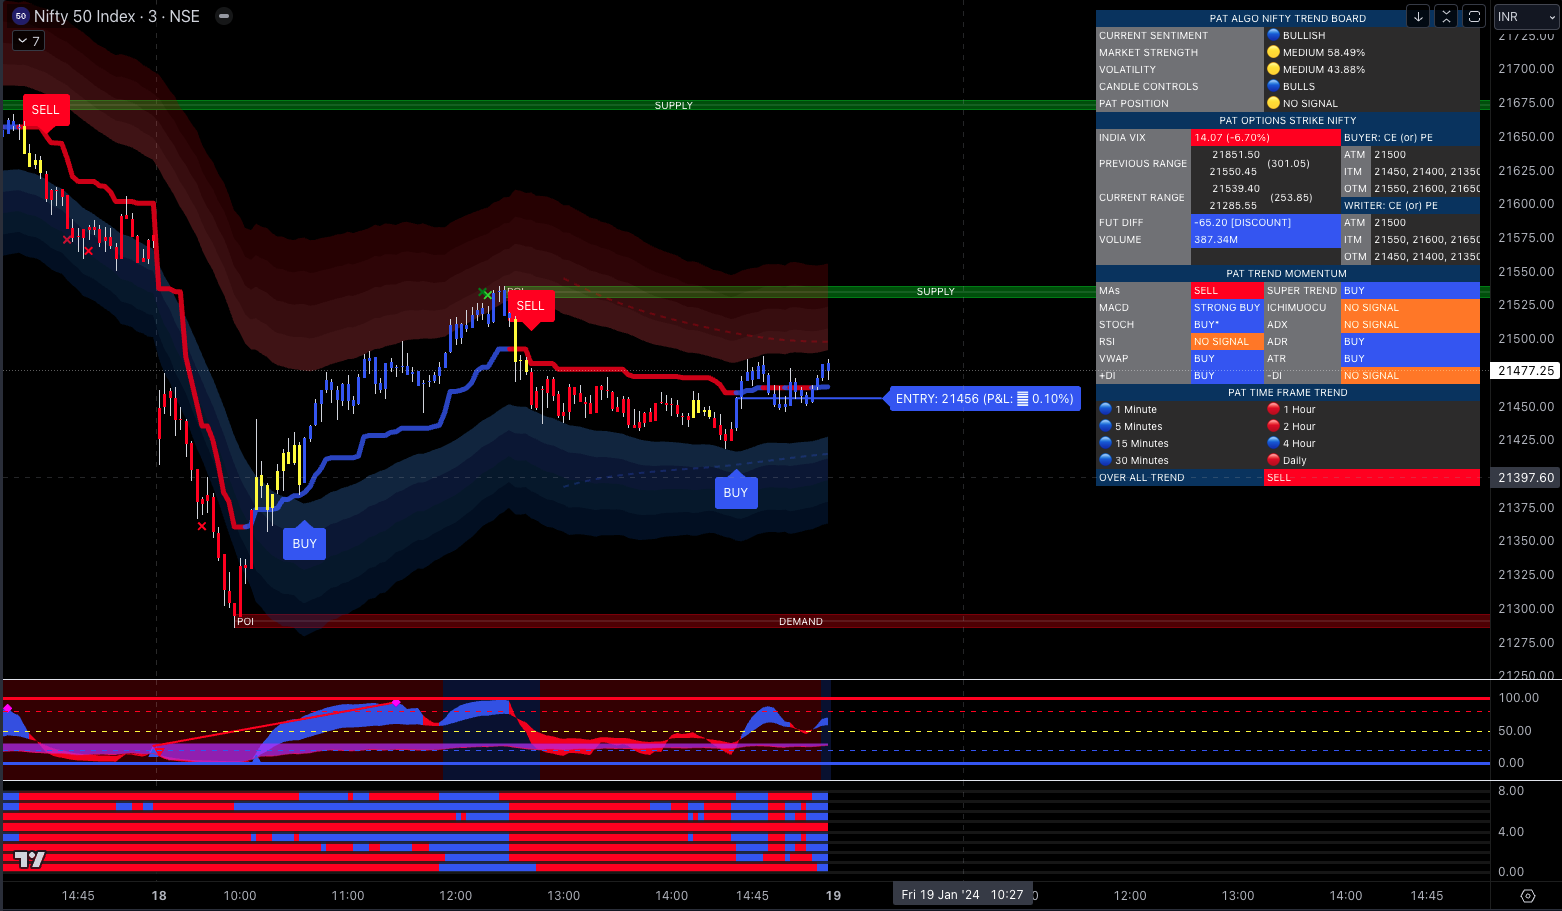Click the SUPPLY zone label near 21535

[x=935, y=291]
